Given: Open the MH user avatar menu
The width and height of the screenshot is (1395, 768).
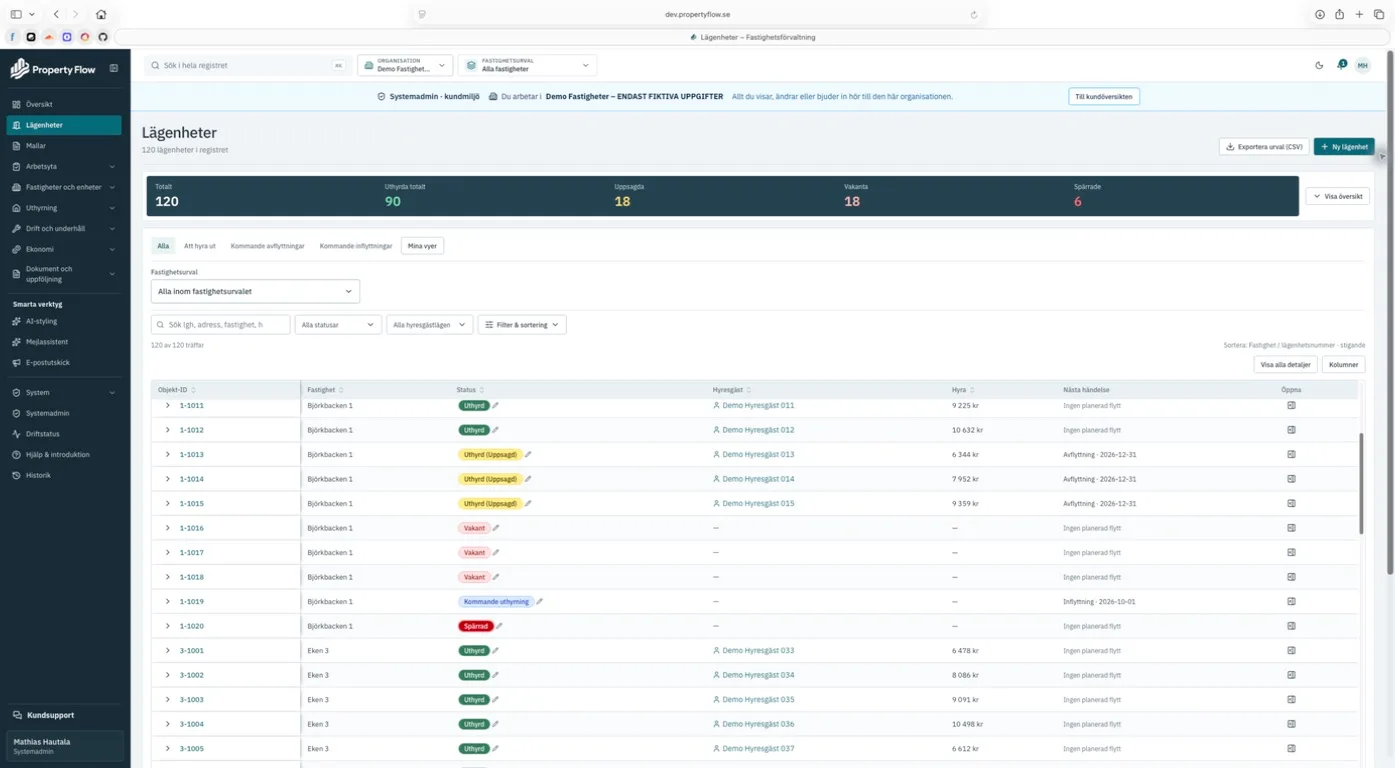Looking at the screenshot, I should pyautogui.click(x=1362, y=65).
